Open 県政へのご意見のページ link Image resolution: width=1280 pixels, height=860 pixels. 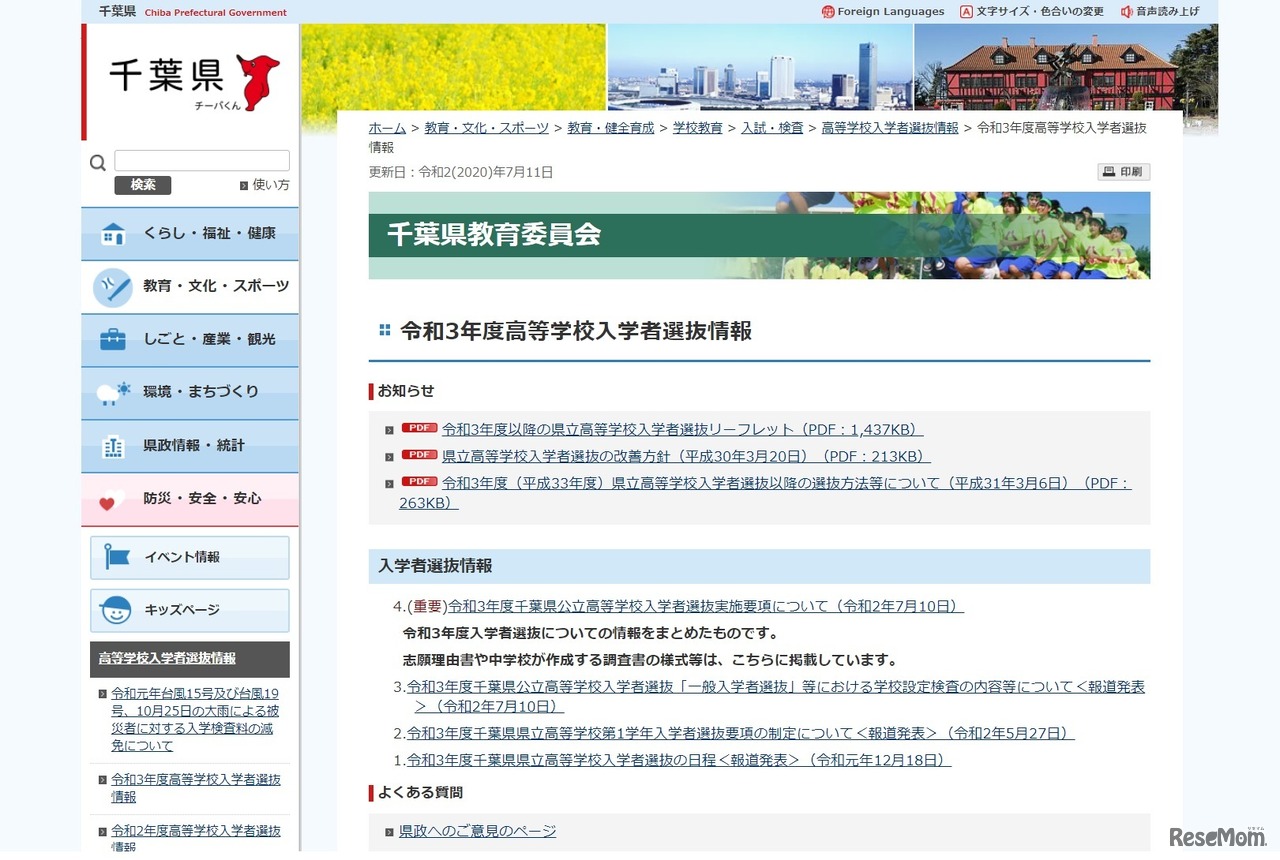pos(477,831)
